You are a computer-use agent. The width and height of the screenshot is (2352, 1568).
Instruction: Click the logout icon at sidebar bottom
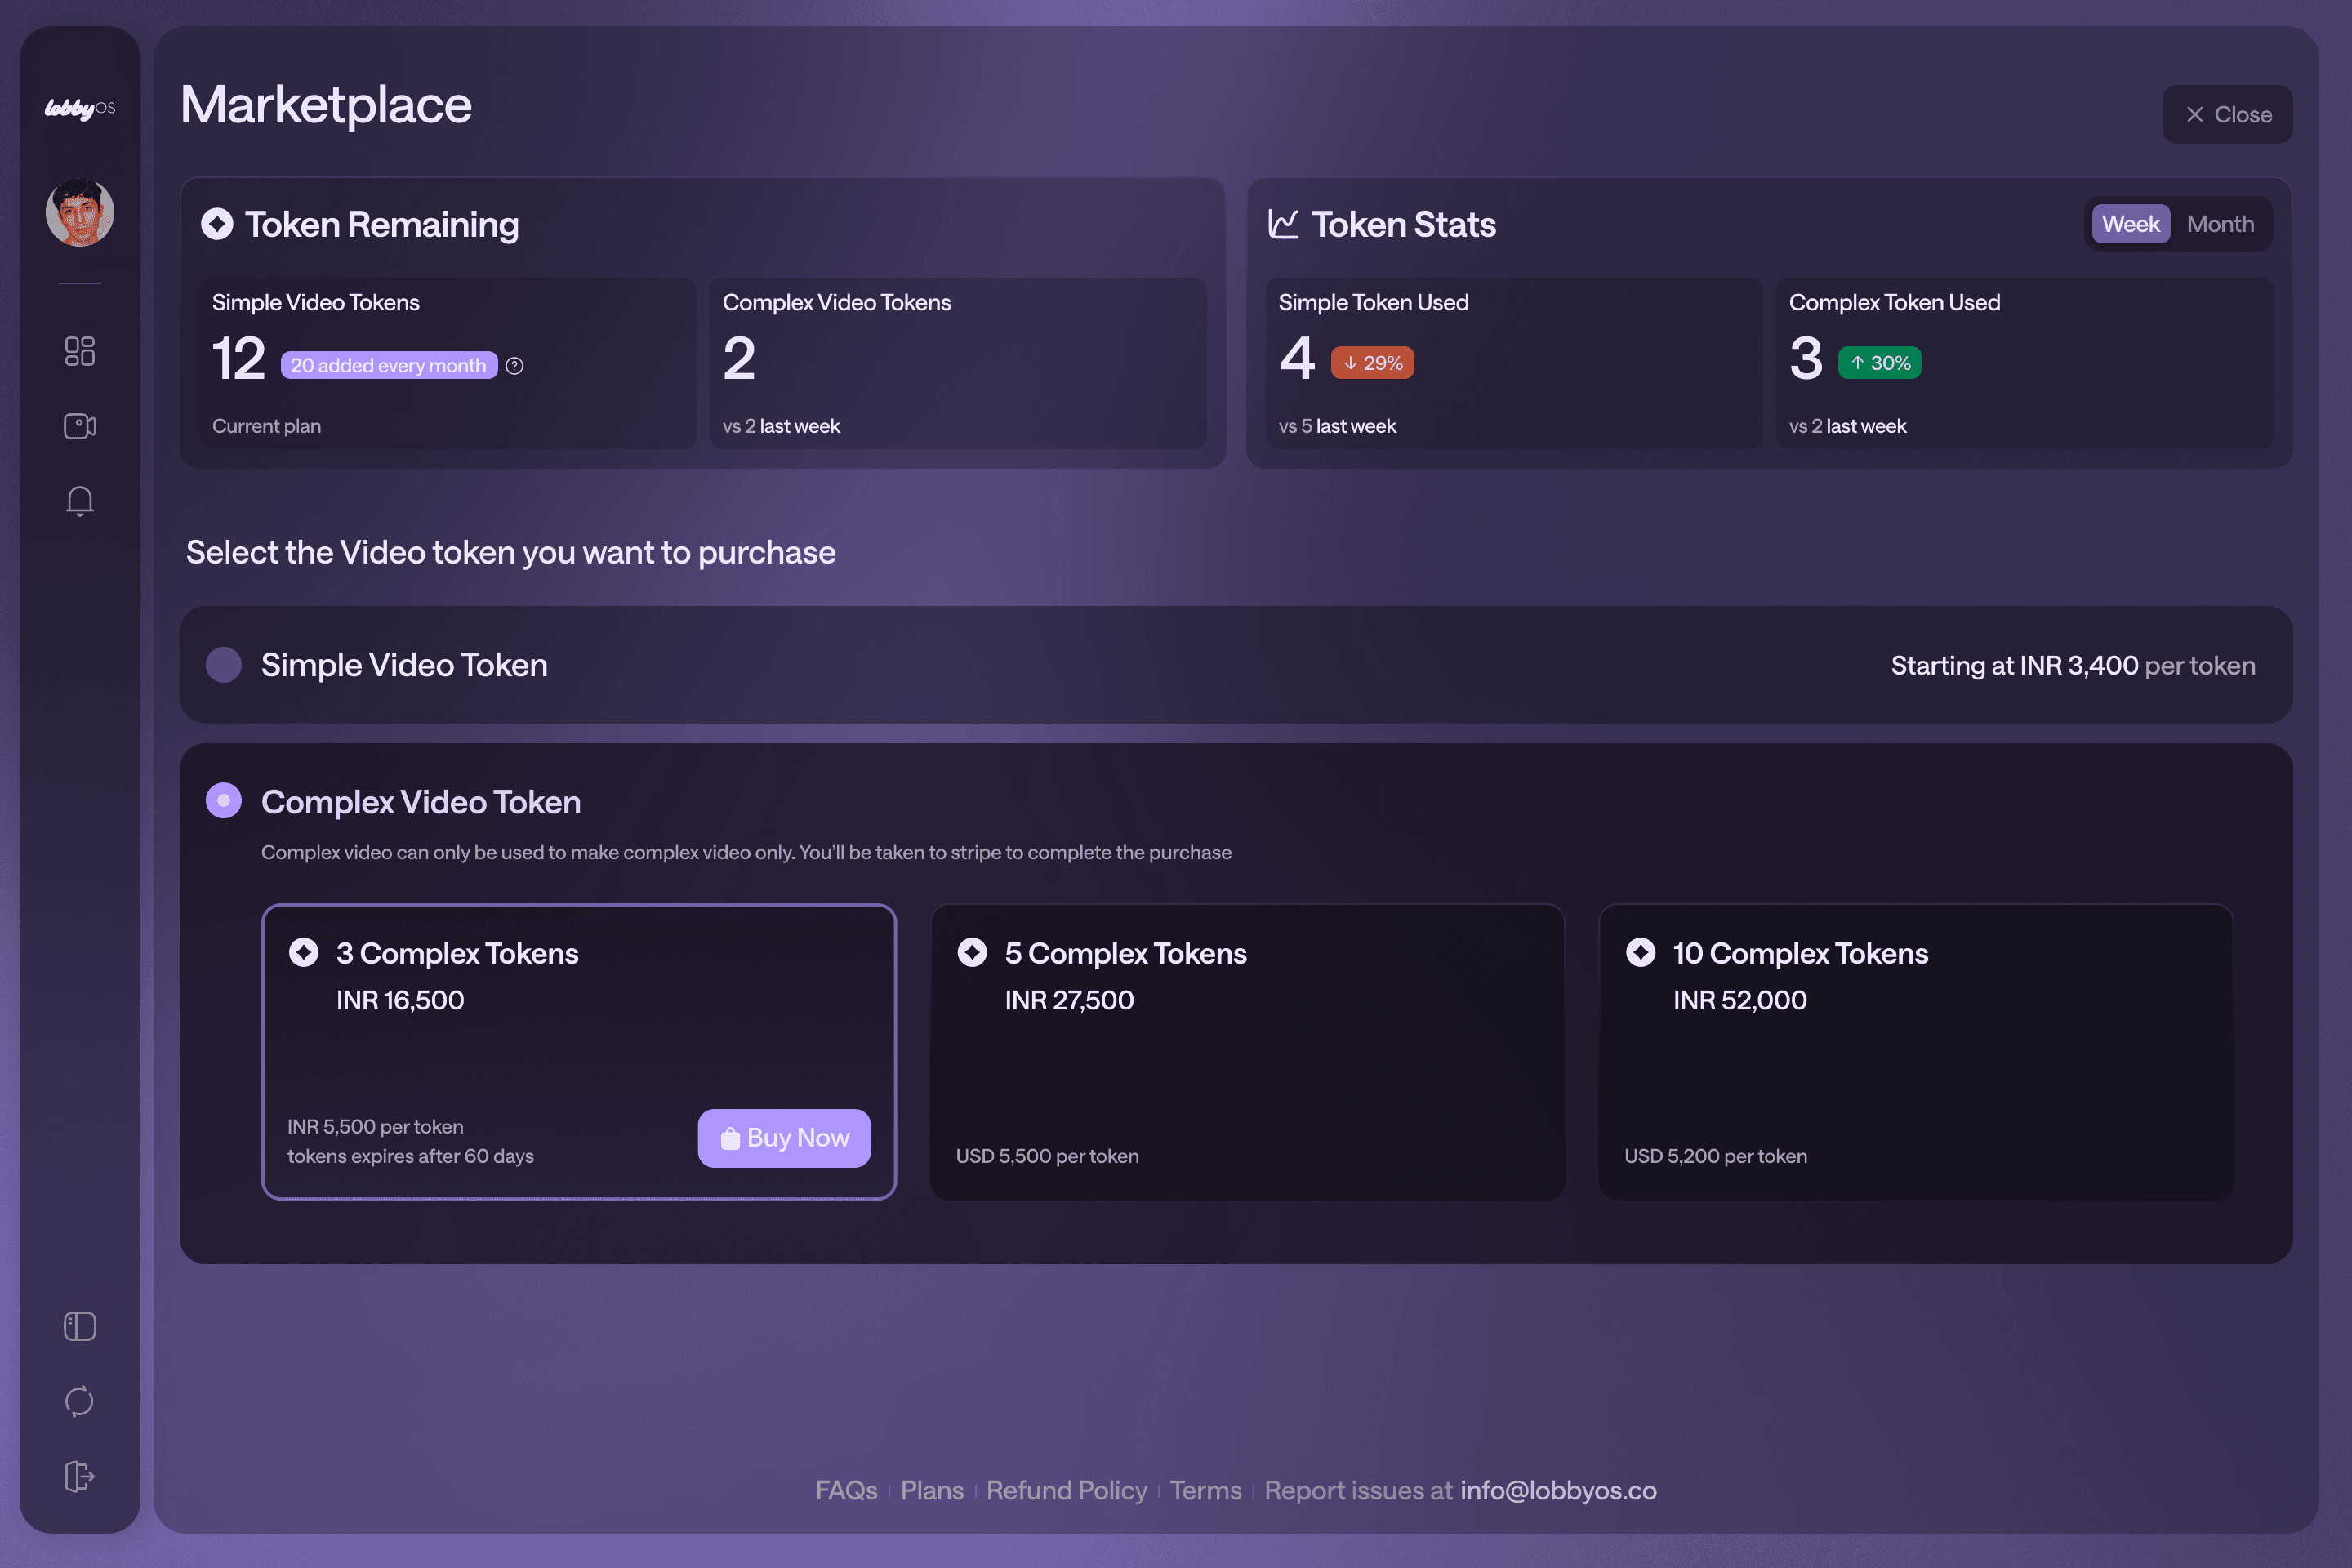tap(80, 1476)
